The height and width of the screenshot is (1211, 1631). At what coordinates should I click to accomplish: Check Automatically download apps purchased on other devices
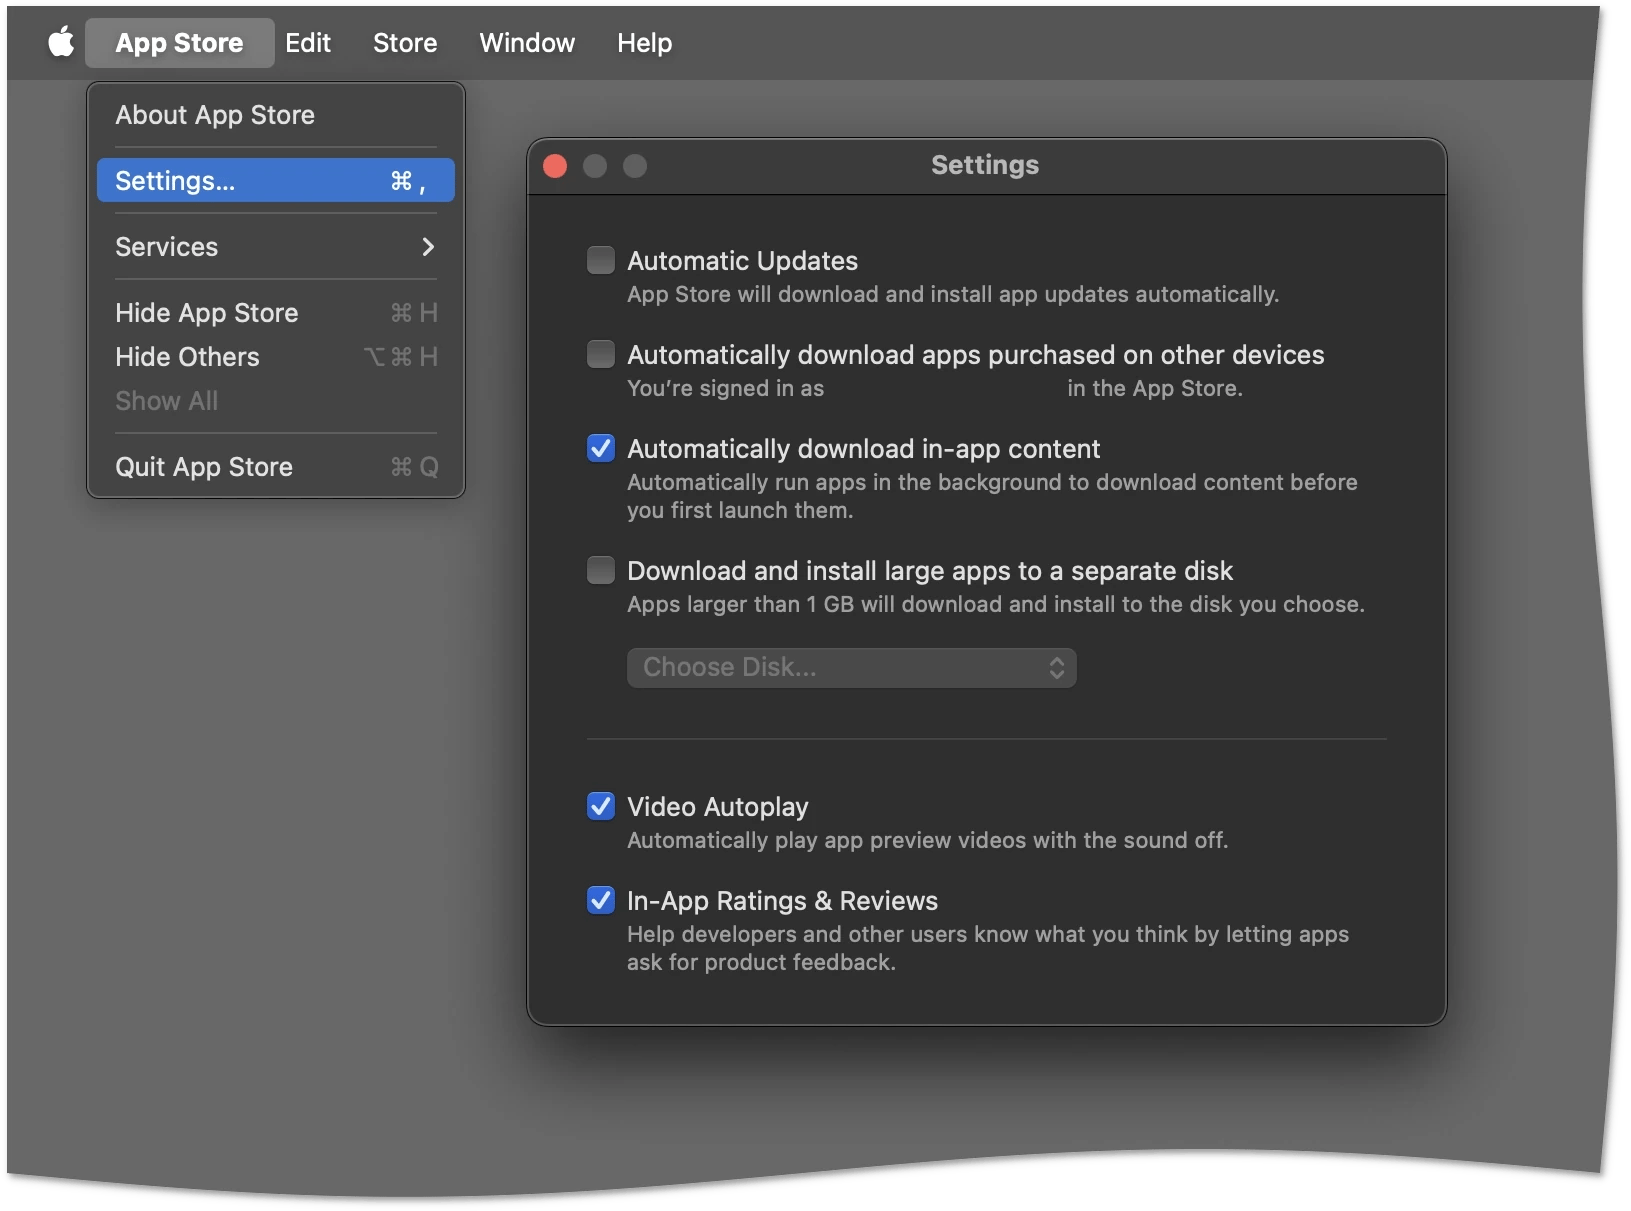click(601, 354)
